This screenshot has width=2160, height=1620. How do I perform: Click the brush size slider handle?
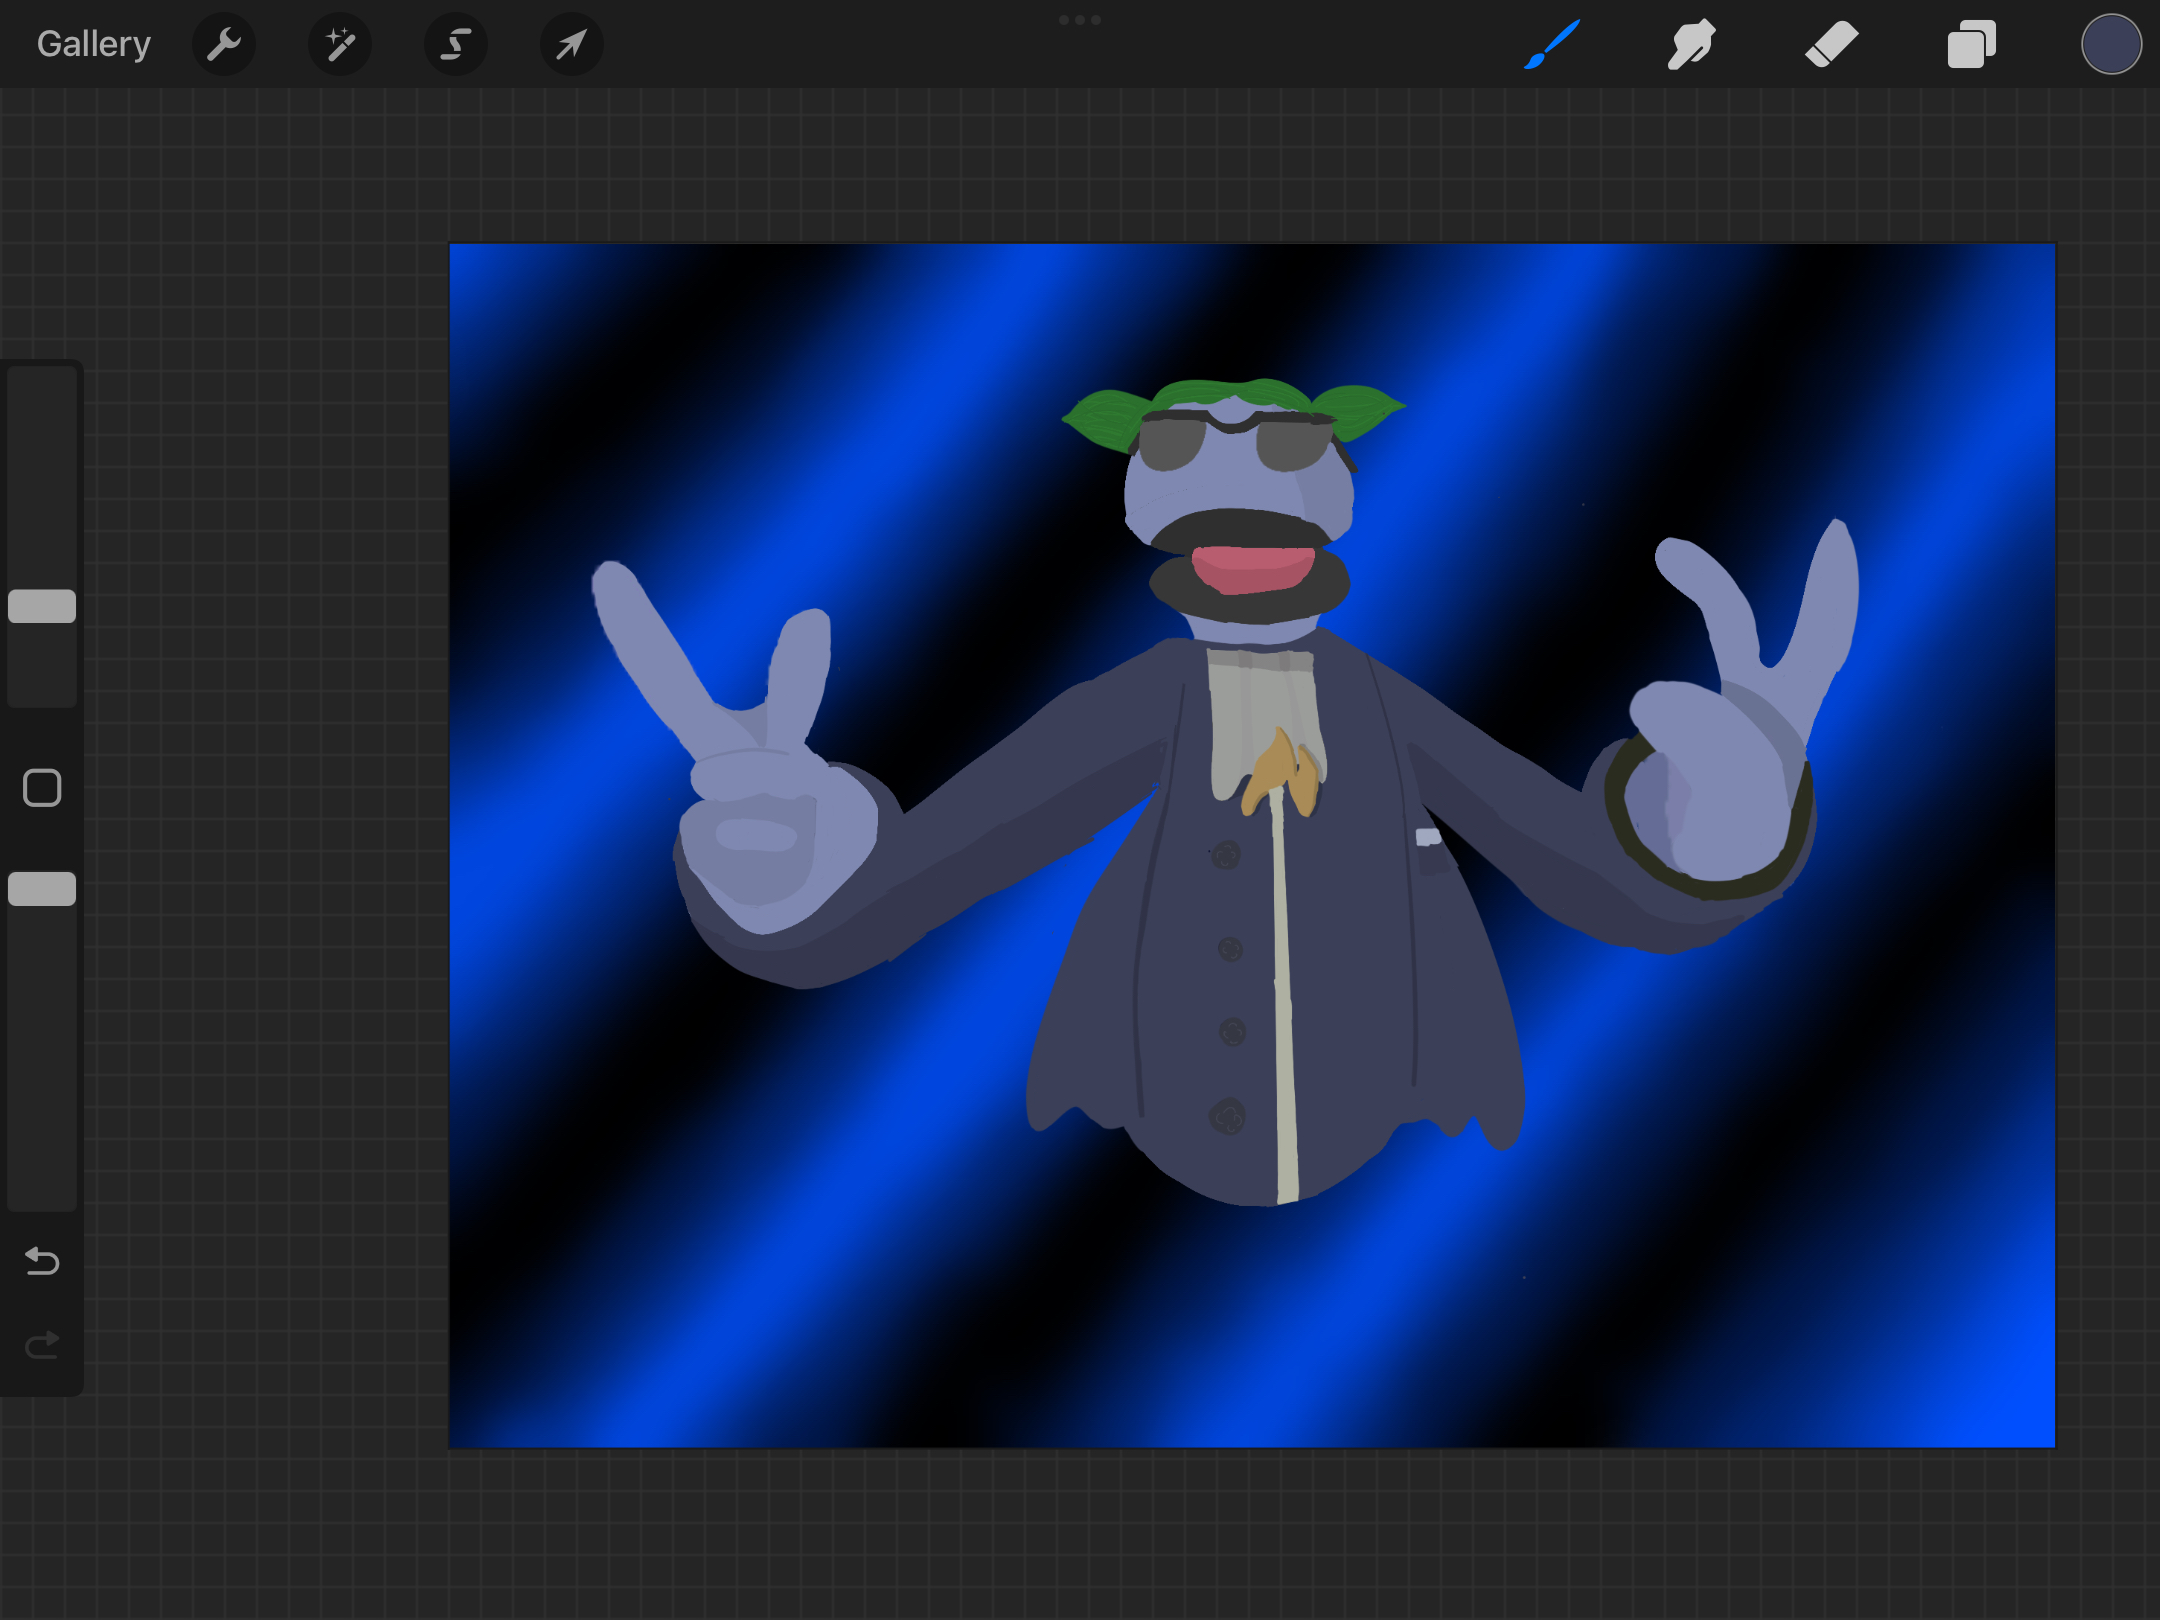(42, 606)
